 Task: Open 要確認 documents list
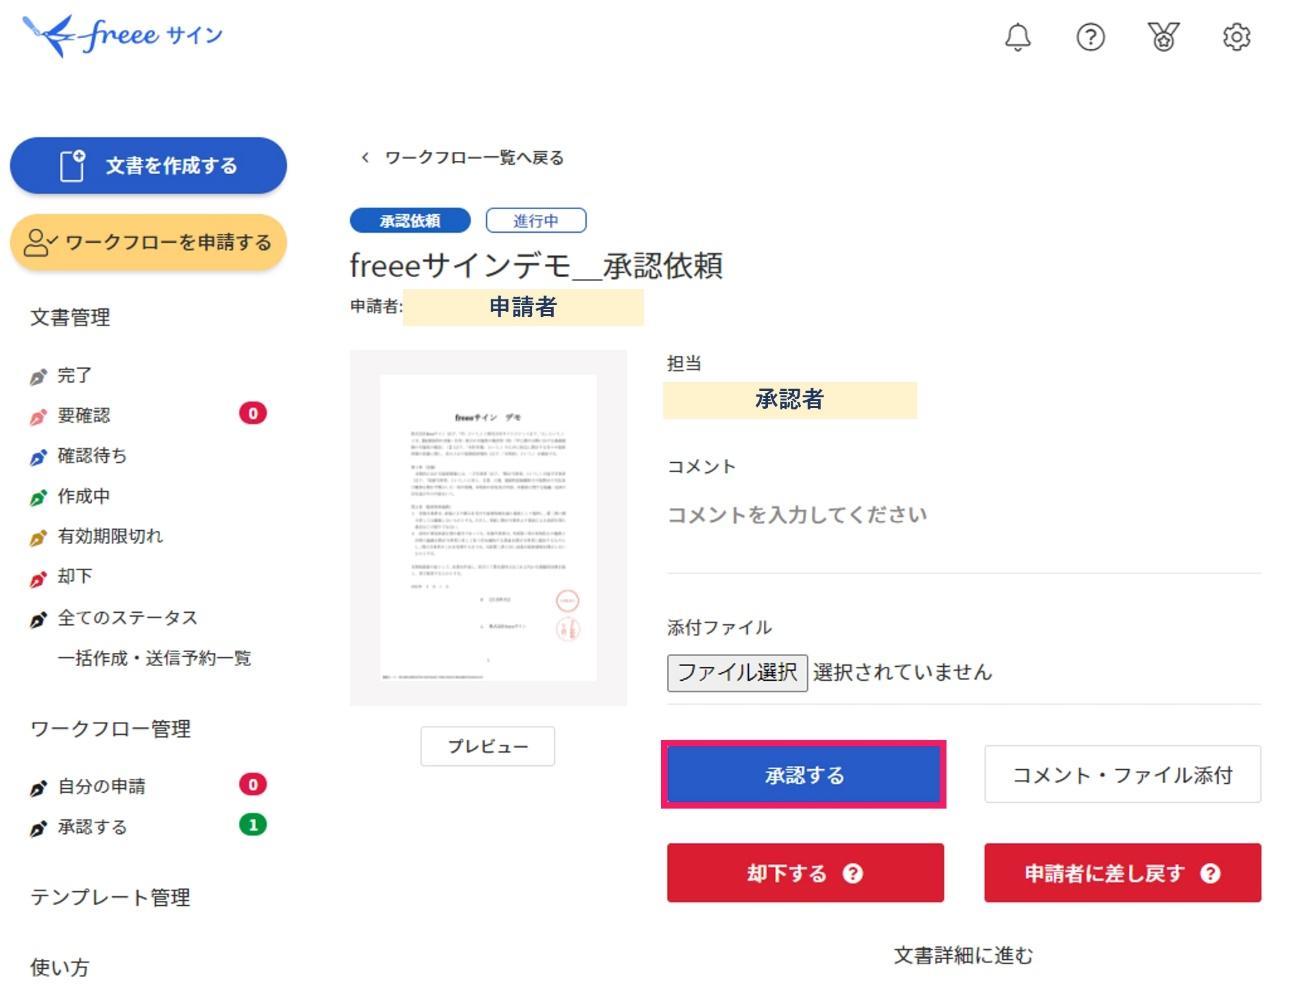(x=83, y=415)
